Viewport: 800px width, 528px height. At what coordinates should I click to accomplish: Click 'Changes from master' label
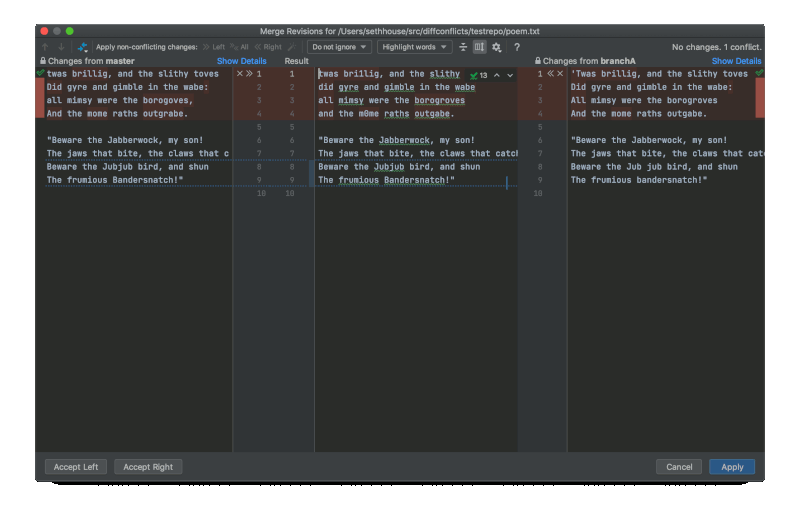point(91,61)
